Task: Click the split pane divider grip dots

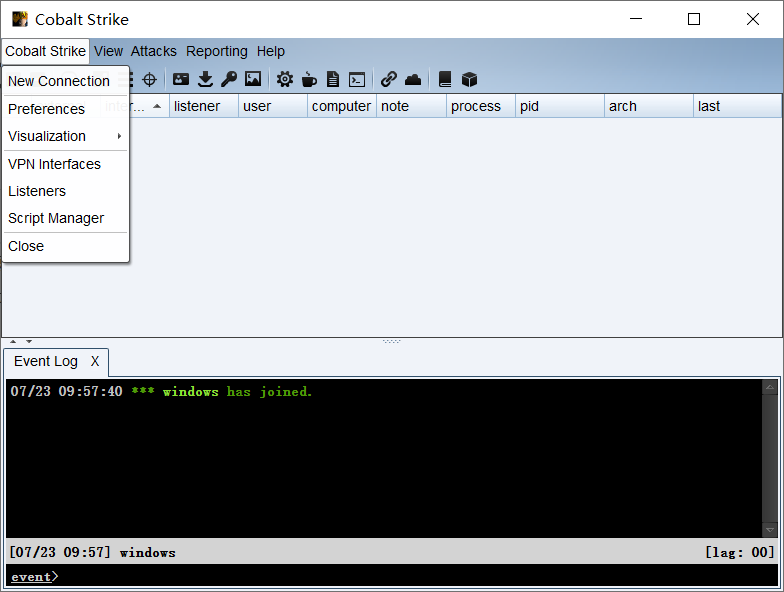Action: [392, 342]
